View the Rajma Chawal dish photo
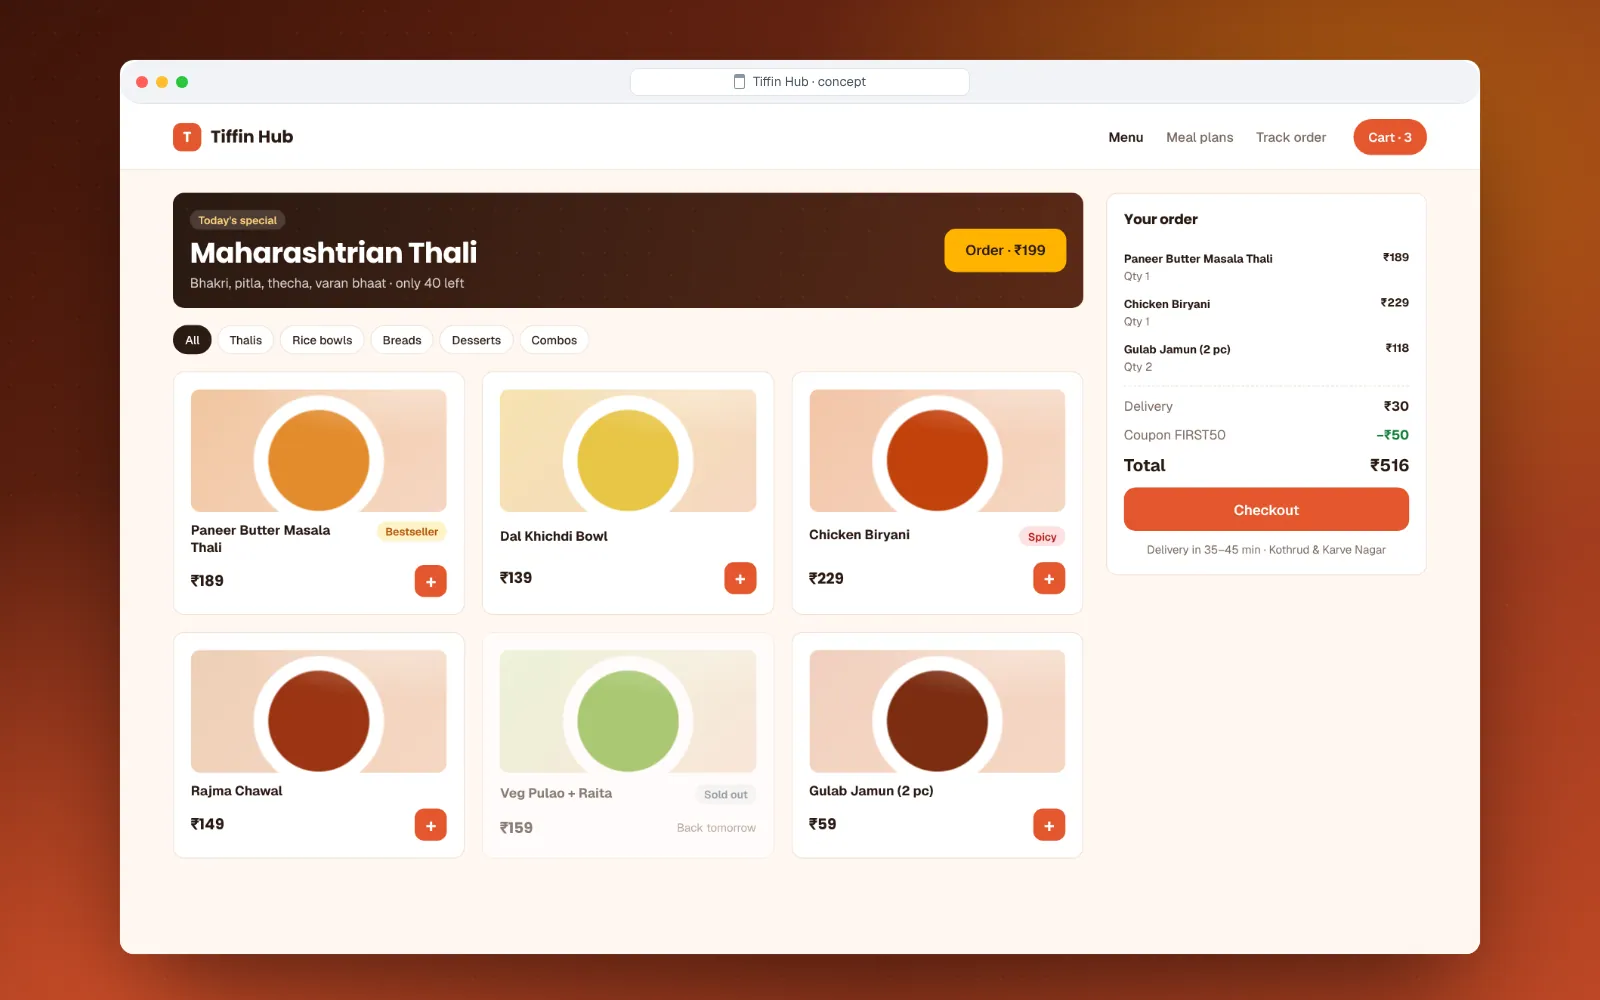This screenshot has height=1000, width=1600. pyautogui.click(x=319, y=711)
